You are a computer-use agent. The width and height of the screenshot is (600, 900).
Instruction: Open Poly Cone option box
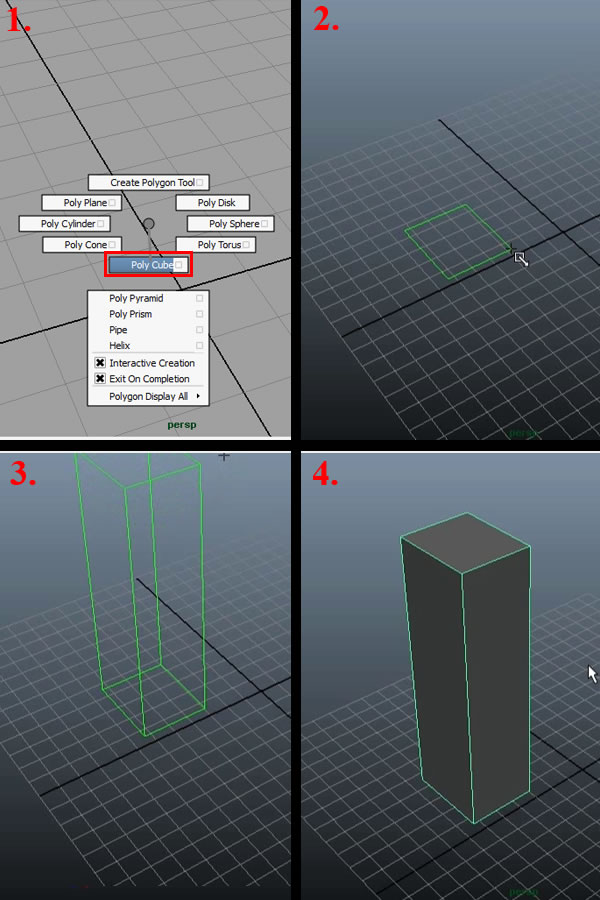tap(113, 244)
